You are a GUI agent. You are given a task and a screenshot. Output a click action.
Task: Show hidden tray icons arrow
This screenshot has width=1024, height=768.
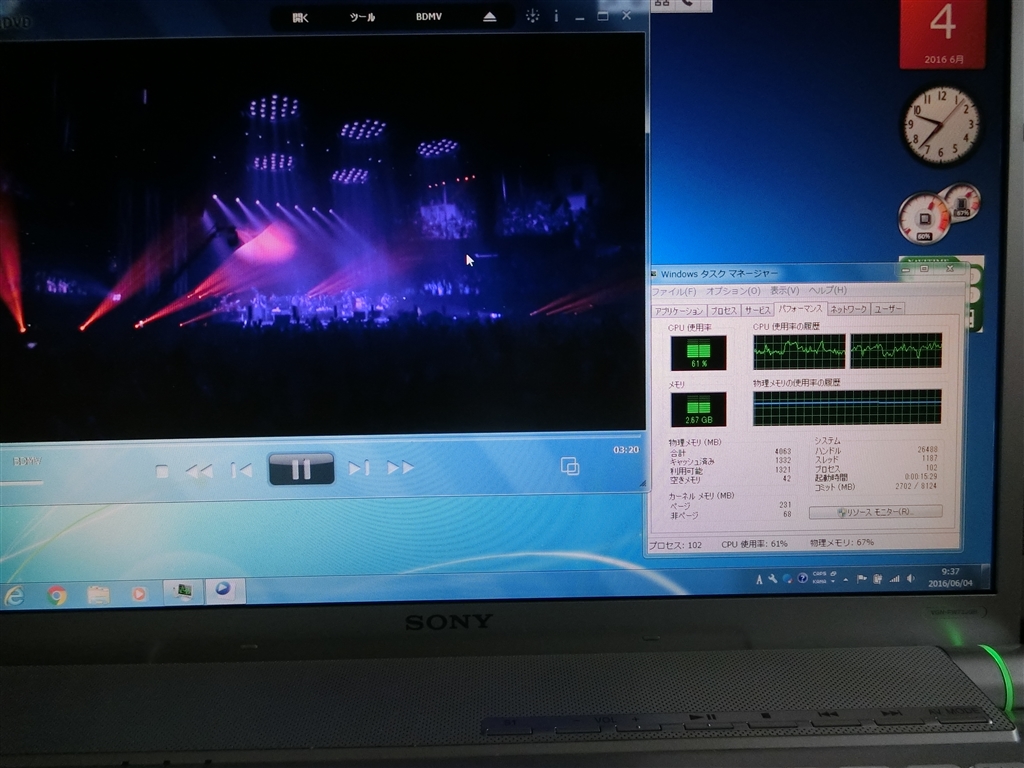tap(846, 579)
